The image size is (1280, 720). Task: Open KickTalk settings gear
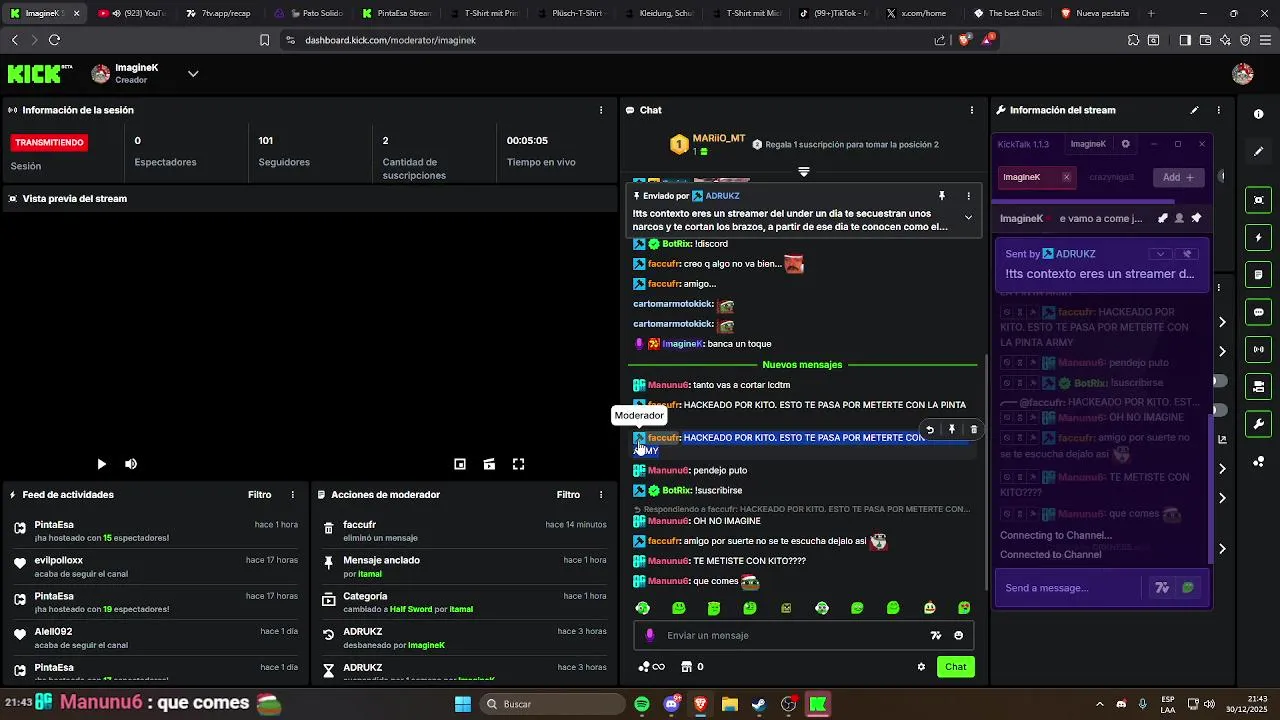(x=1125, y=144)
